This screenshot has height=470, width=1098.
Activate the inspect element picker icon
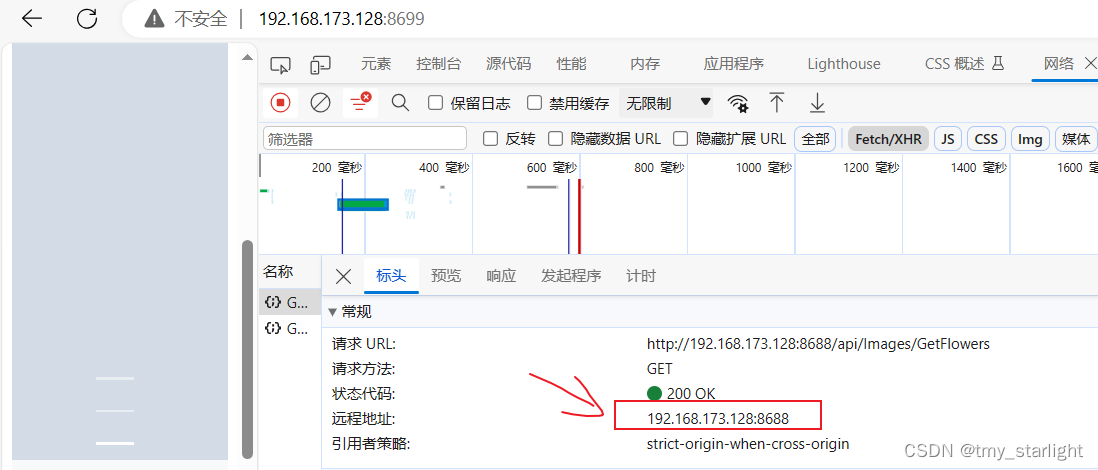tap(280, 65)
